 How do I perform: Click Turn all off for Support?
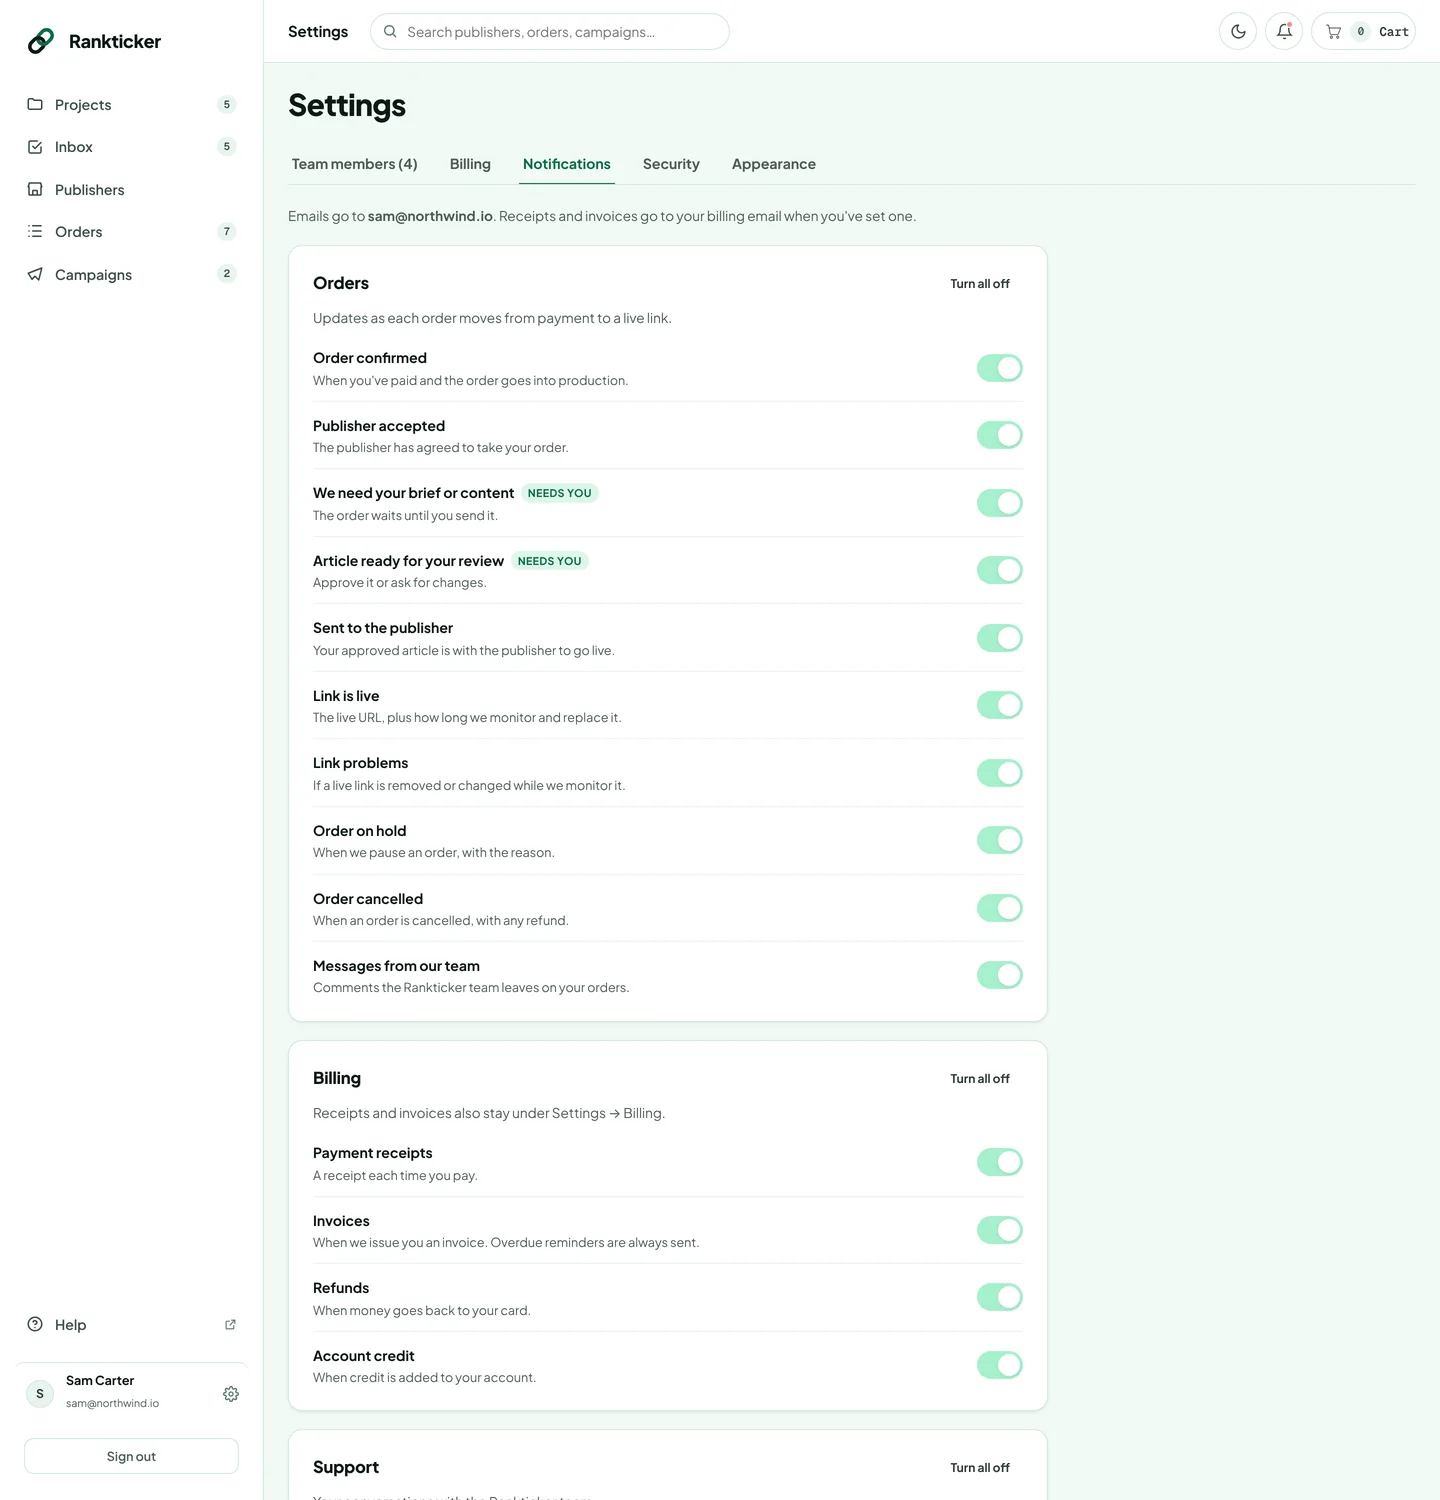coord(980,1468)
